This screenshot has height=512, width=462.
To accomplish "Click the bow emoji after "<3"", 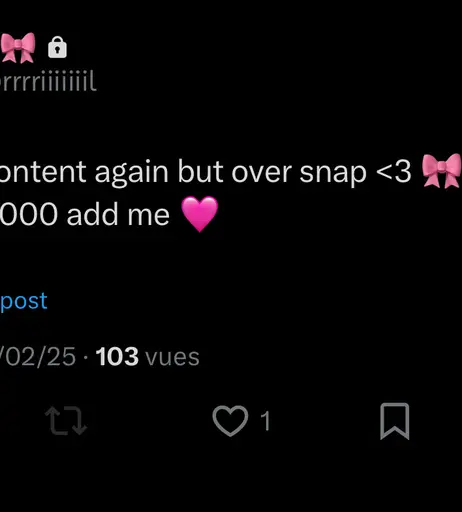I will (441, 171).
